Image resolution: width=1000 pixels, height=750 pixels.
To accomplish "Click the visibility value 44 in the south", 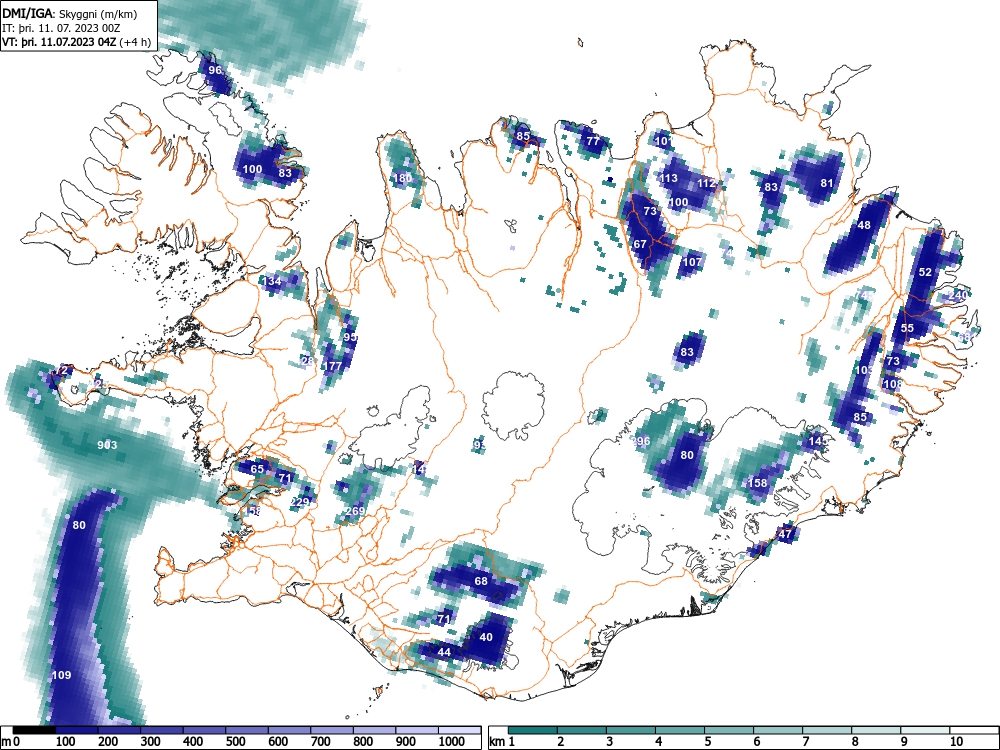I will 444,652.
